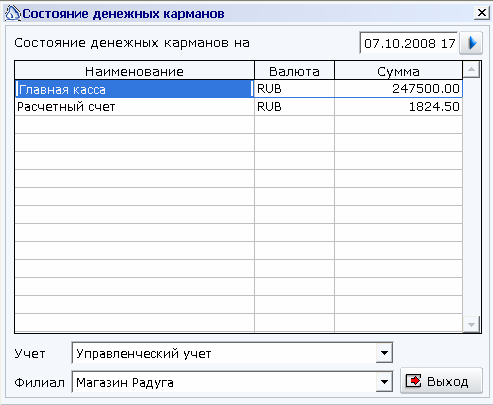Click the 1824.50 sum cell
The height and width of the screenshot is (405, 493).
click(398, 107)
